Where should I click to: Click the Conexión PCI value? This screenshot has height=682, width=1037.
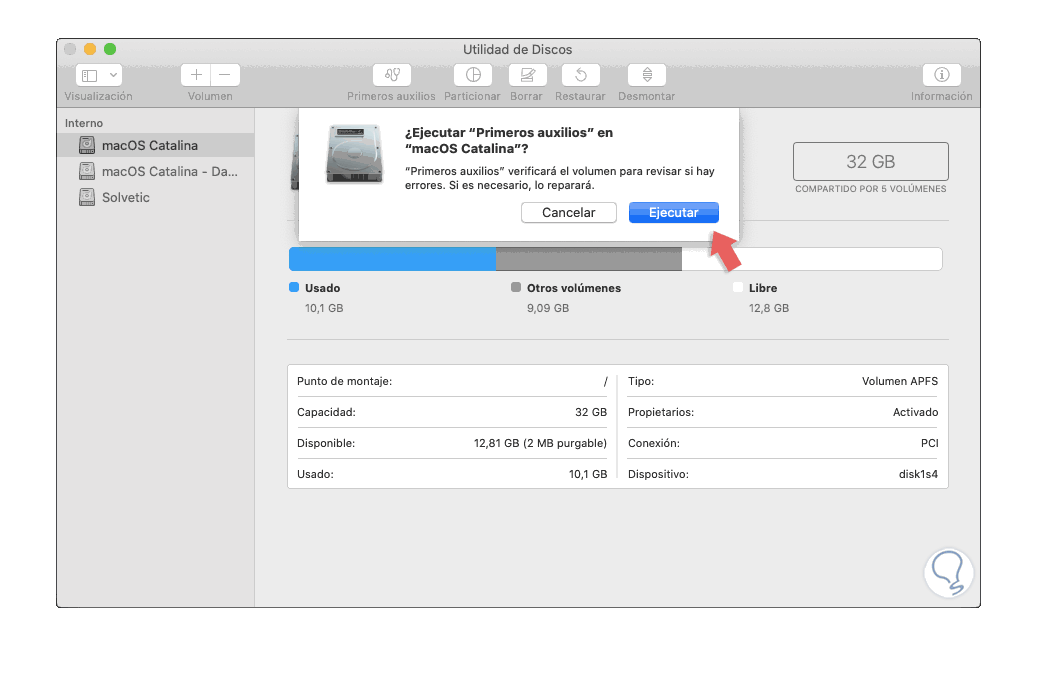tap(929, 443)
